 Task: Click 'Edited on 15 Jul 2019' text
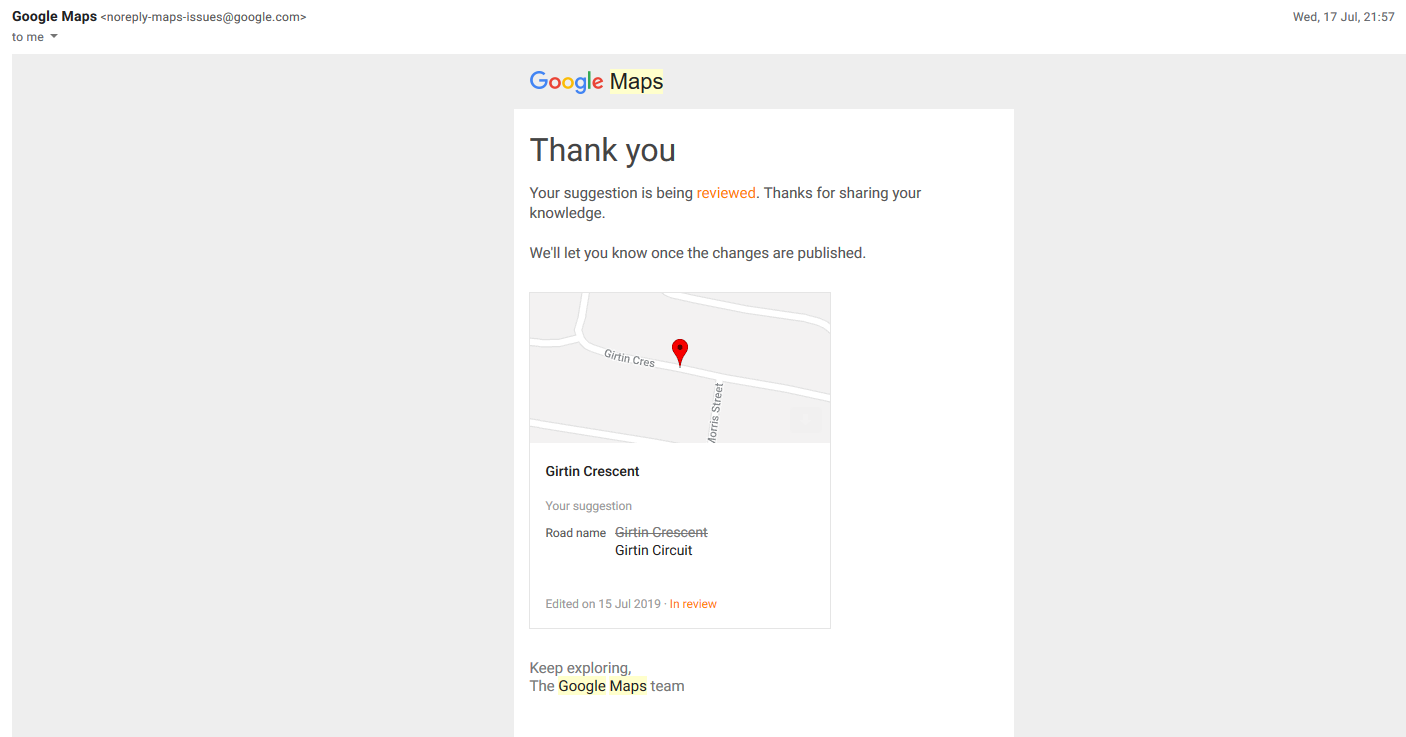tap(603, 604)
